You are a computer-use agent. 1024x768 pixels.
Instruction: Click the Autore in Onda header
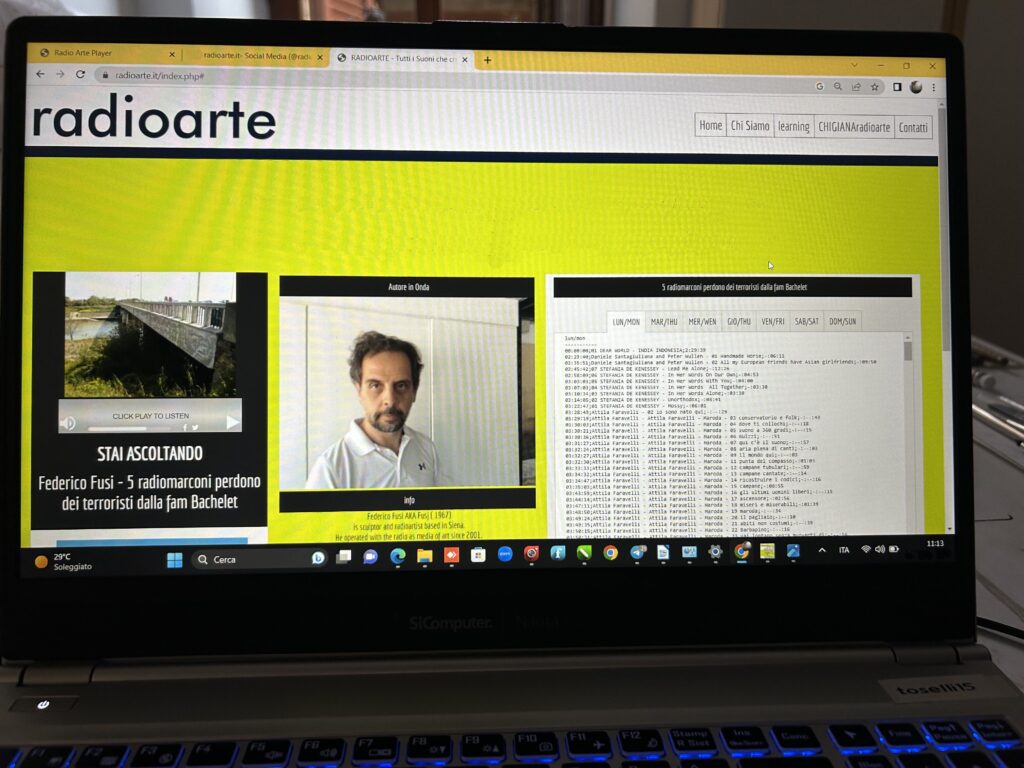[408, 287]
